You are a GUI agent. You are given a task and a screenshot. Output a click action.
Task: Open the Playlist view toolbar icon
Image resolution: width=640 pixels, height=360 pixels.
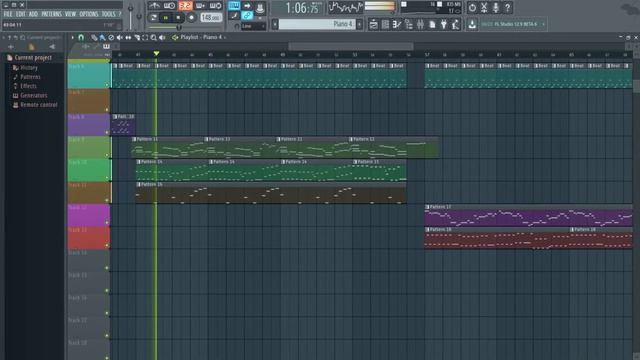(x=373, y=24)
